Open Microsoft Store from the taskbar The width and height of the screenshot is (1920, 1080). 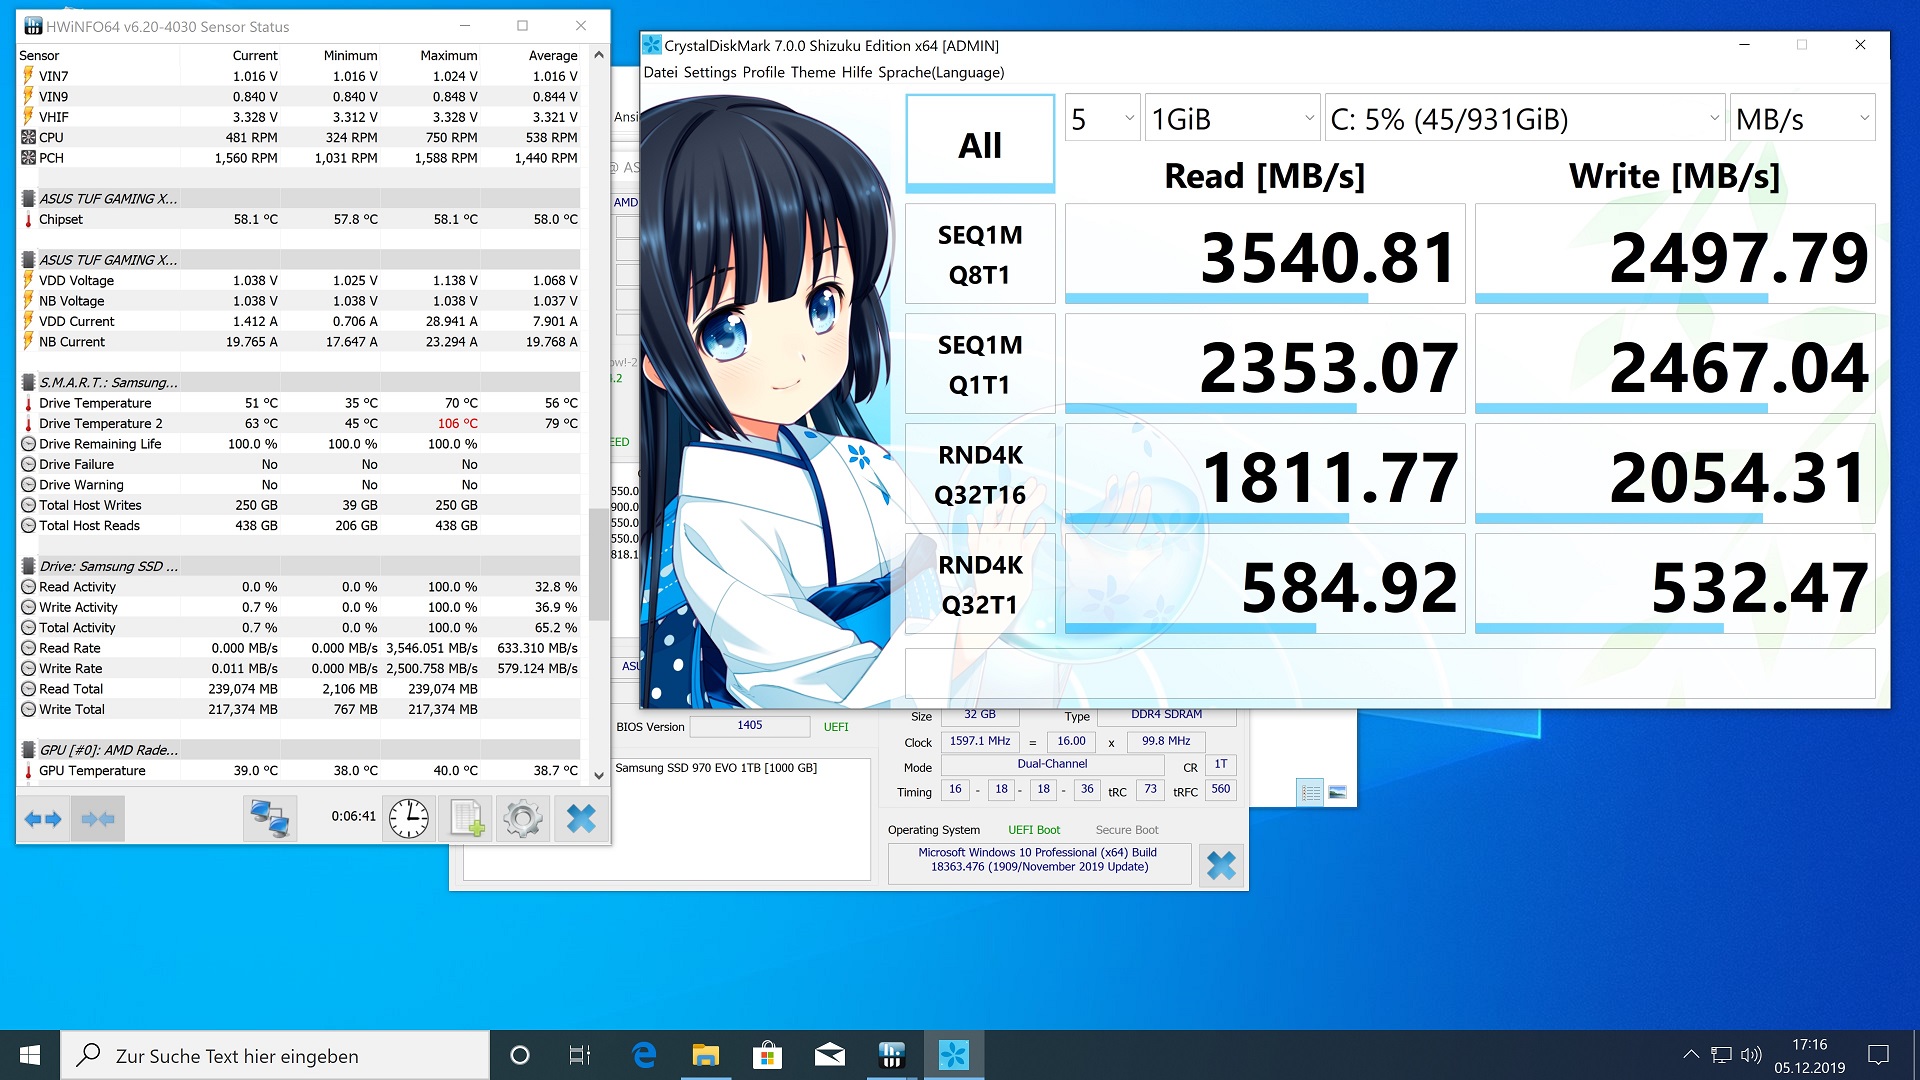click(767, 1055)
